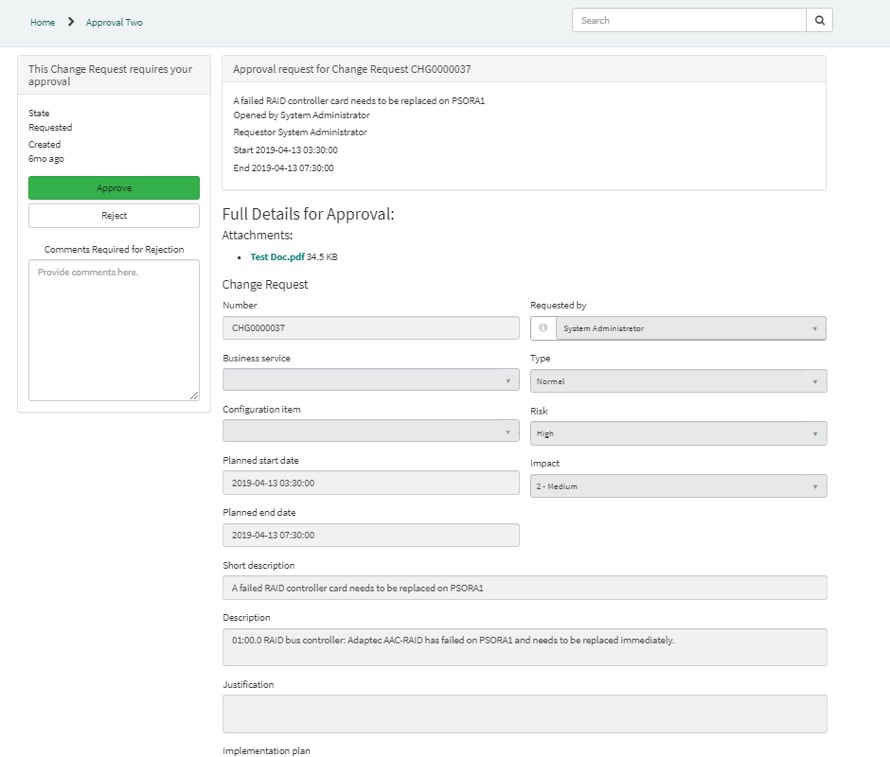
Task: Click the empty Justification text box
Action: [524, 714]
